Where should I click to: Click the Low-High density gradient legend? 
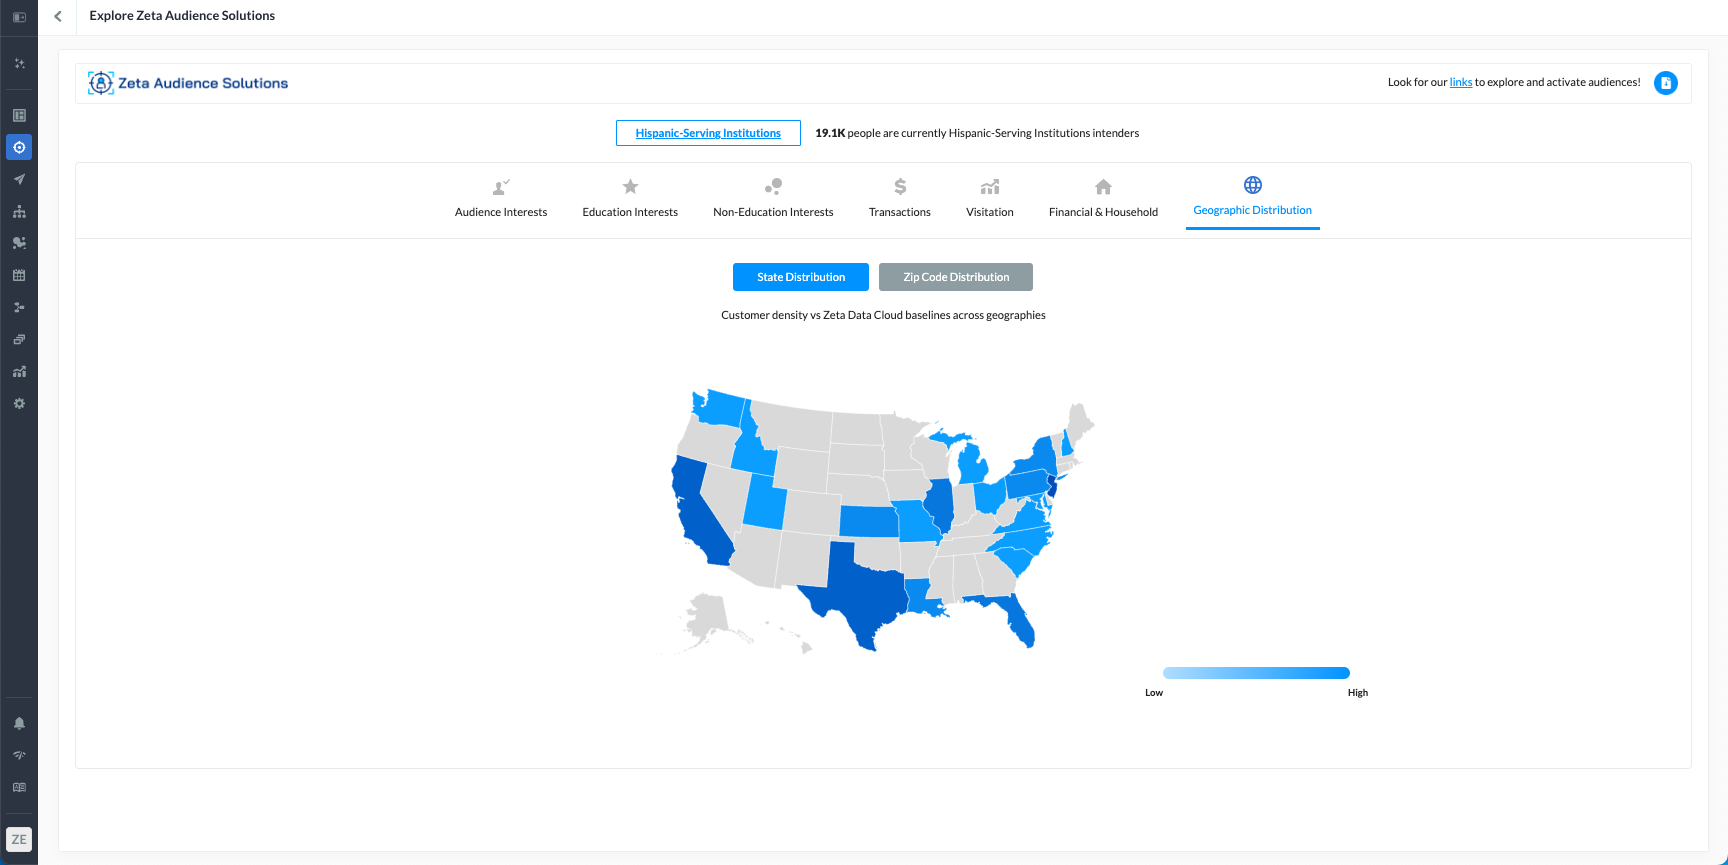pos(1256,673)
